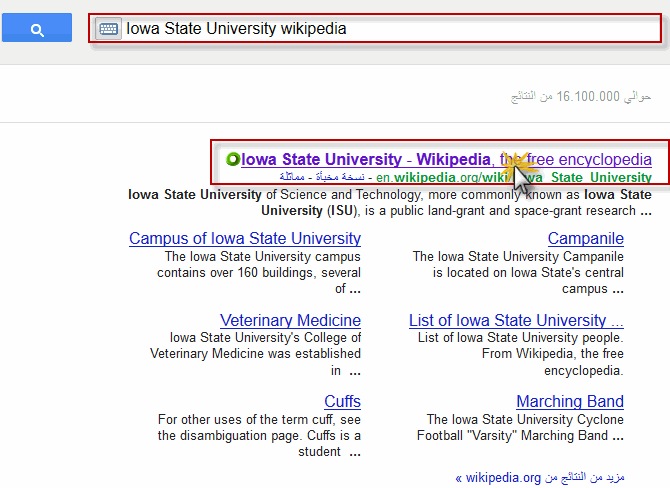Image resolution: width=670 pixels, height=488 pixels.
Task: Open en.wikipedia.org/wiki URL link
Action: click(514, 177)
